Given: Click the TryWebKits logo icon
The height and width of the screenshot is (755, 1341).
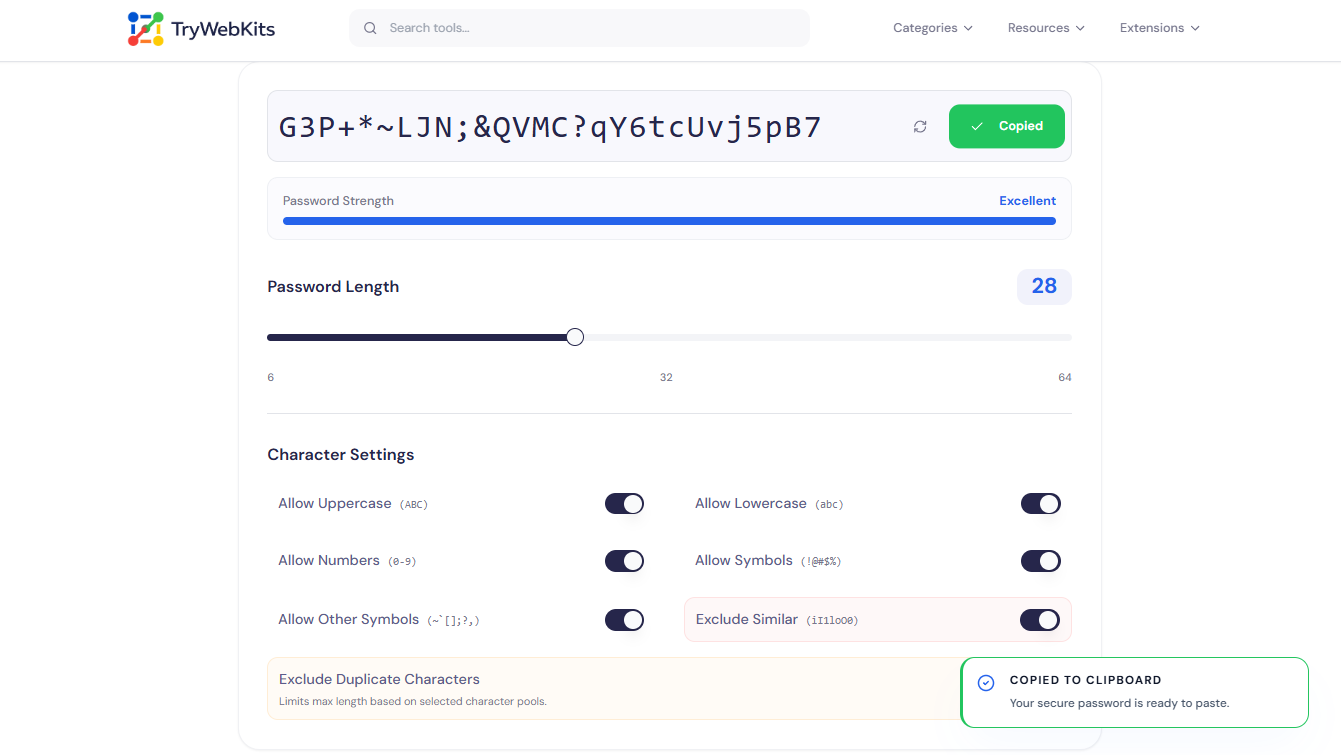Looking at the screenshot, I should tap(143, 28).
